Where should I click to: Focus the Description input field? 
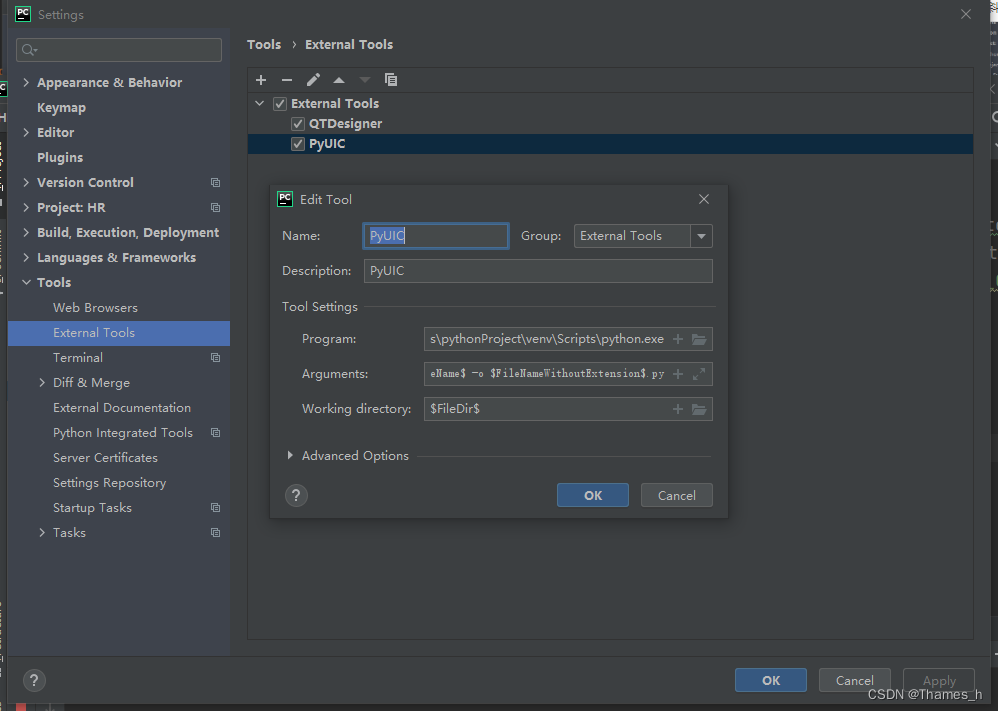coord(538,271)
